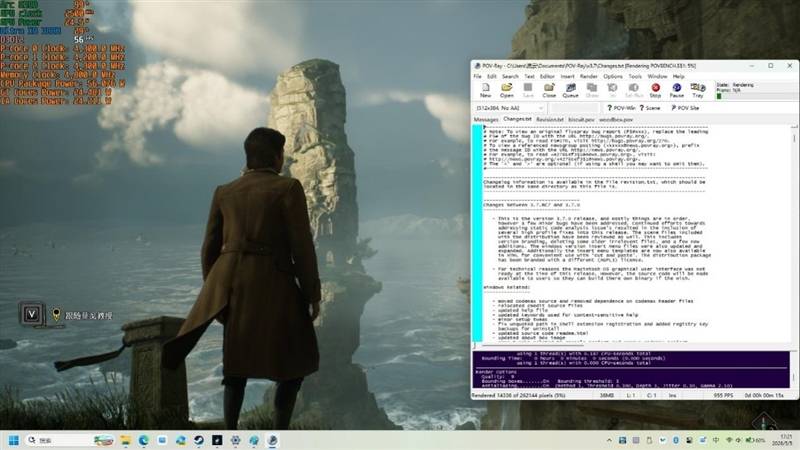Open the Scene help icon

click(x=650, y=108)
